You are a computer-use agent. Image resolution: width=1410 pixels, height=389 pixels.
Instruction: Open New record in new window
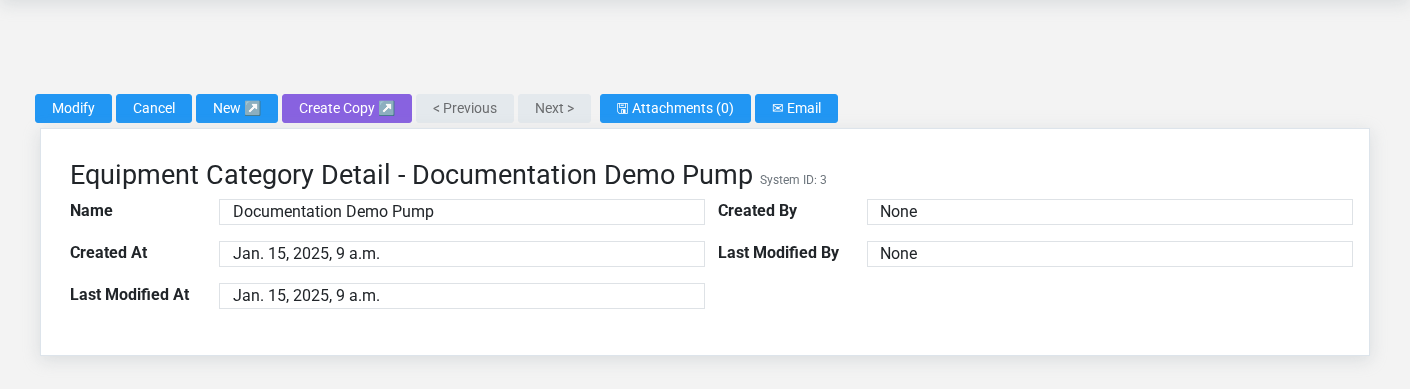click(x=237, y=108)
